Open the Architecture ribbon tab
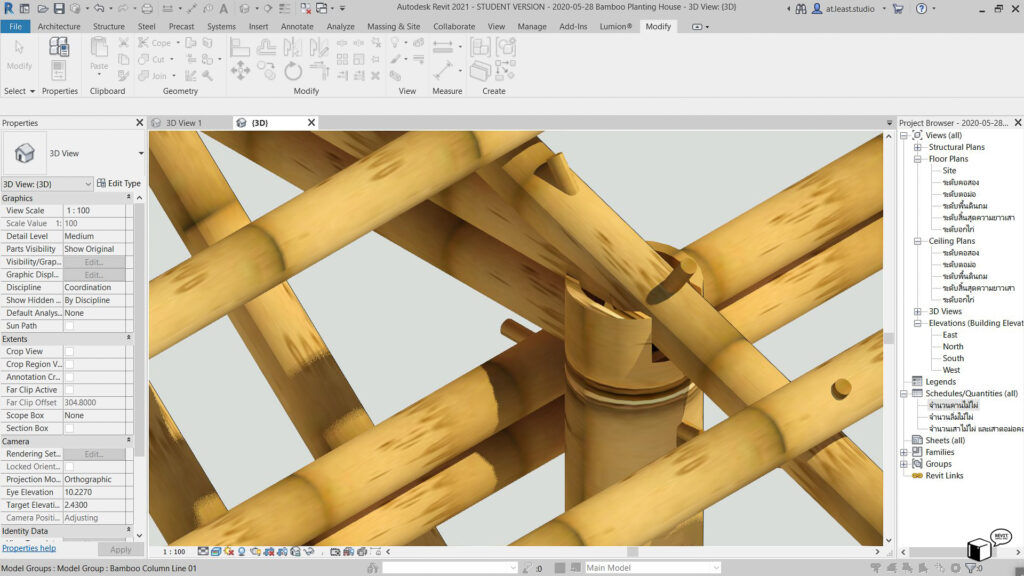The width and height of the screenshot is (1024, 576). 59,26
